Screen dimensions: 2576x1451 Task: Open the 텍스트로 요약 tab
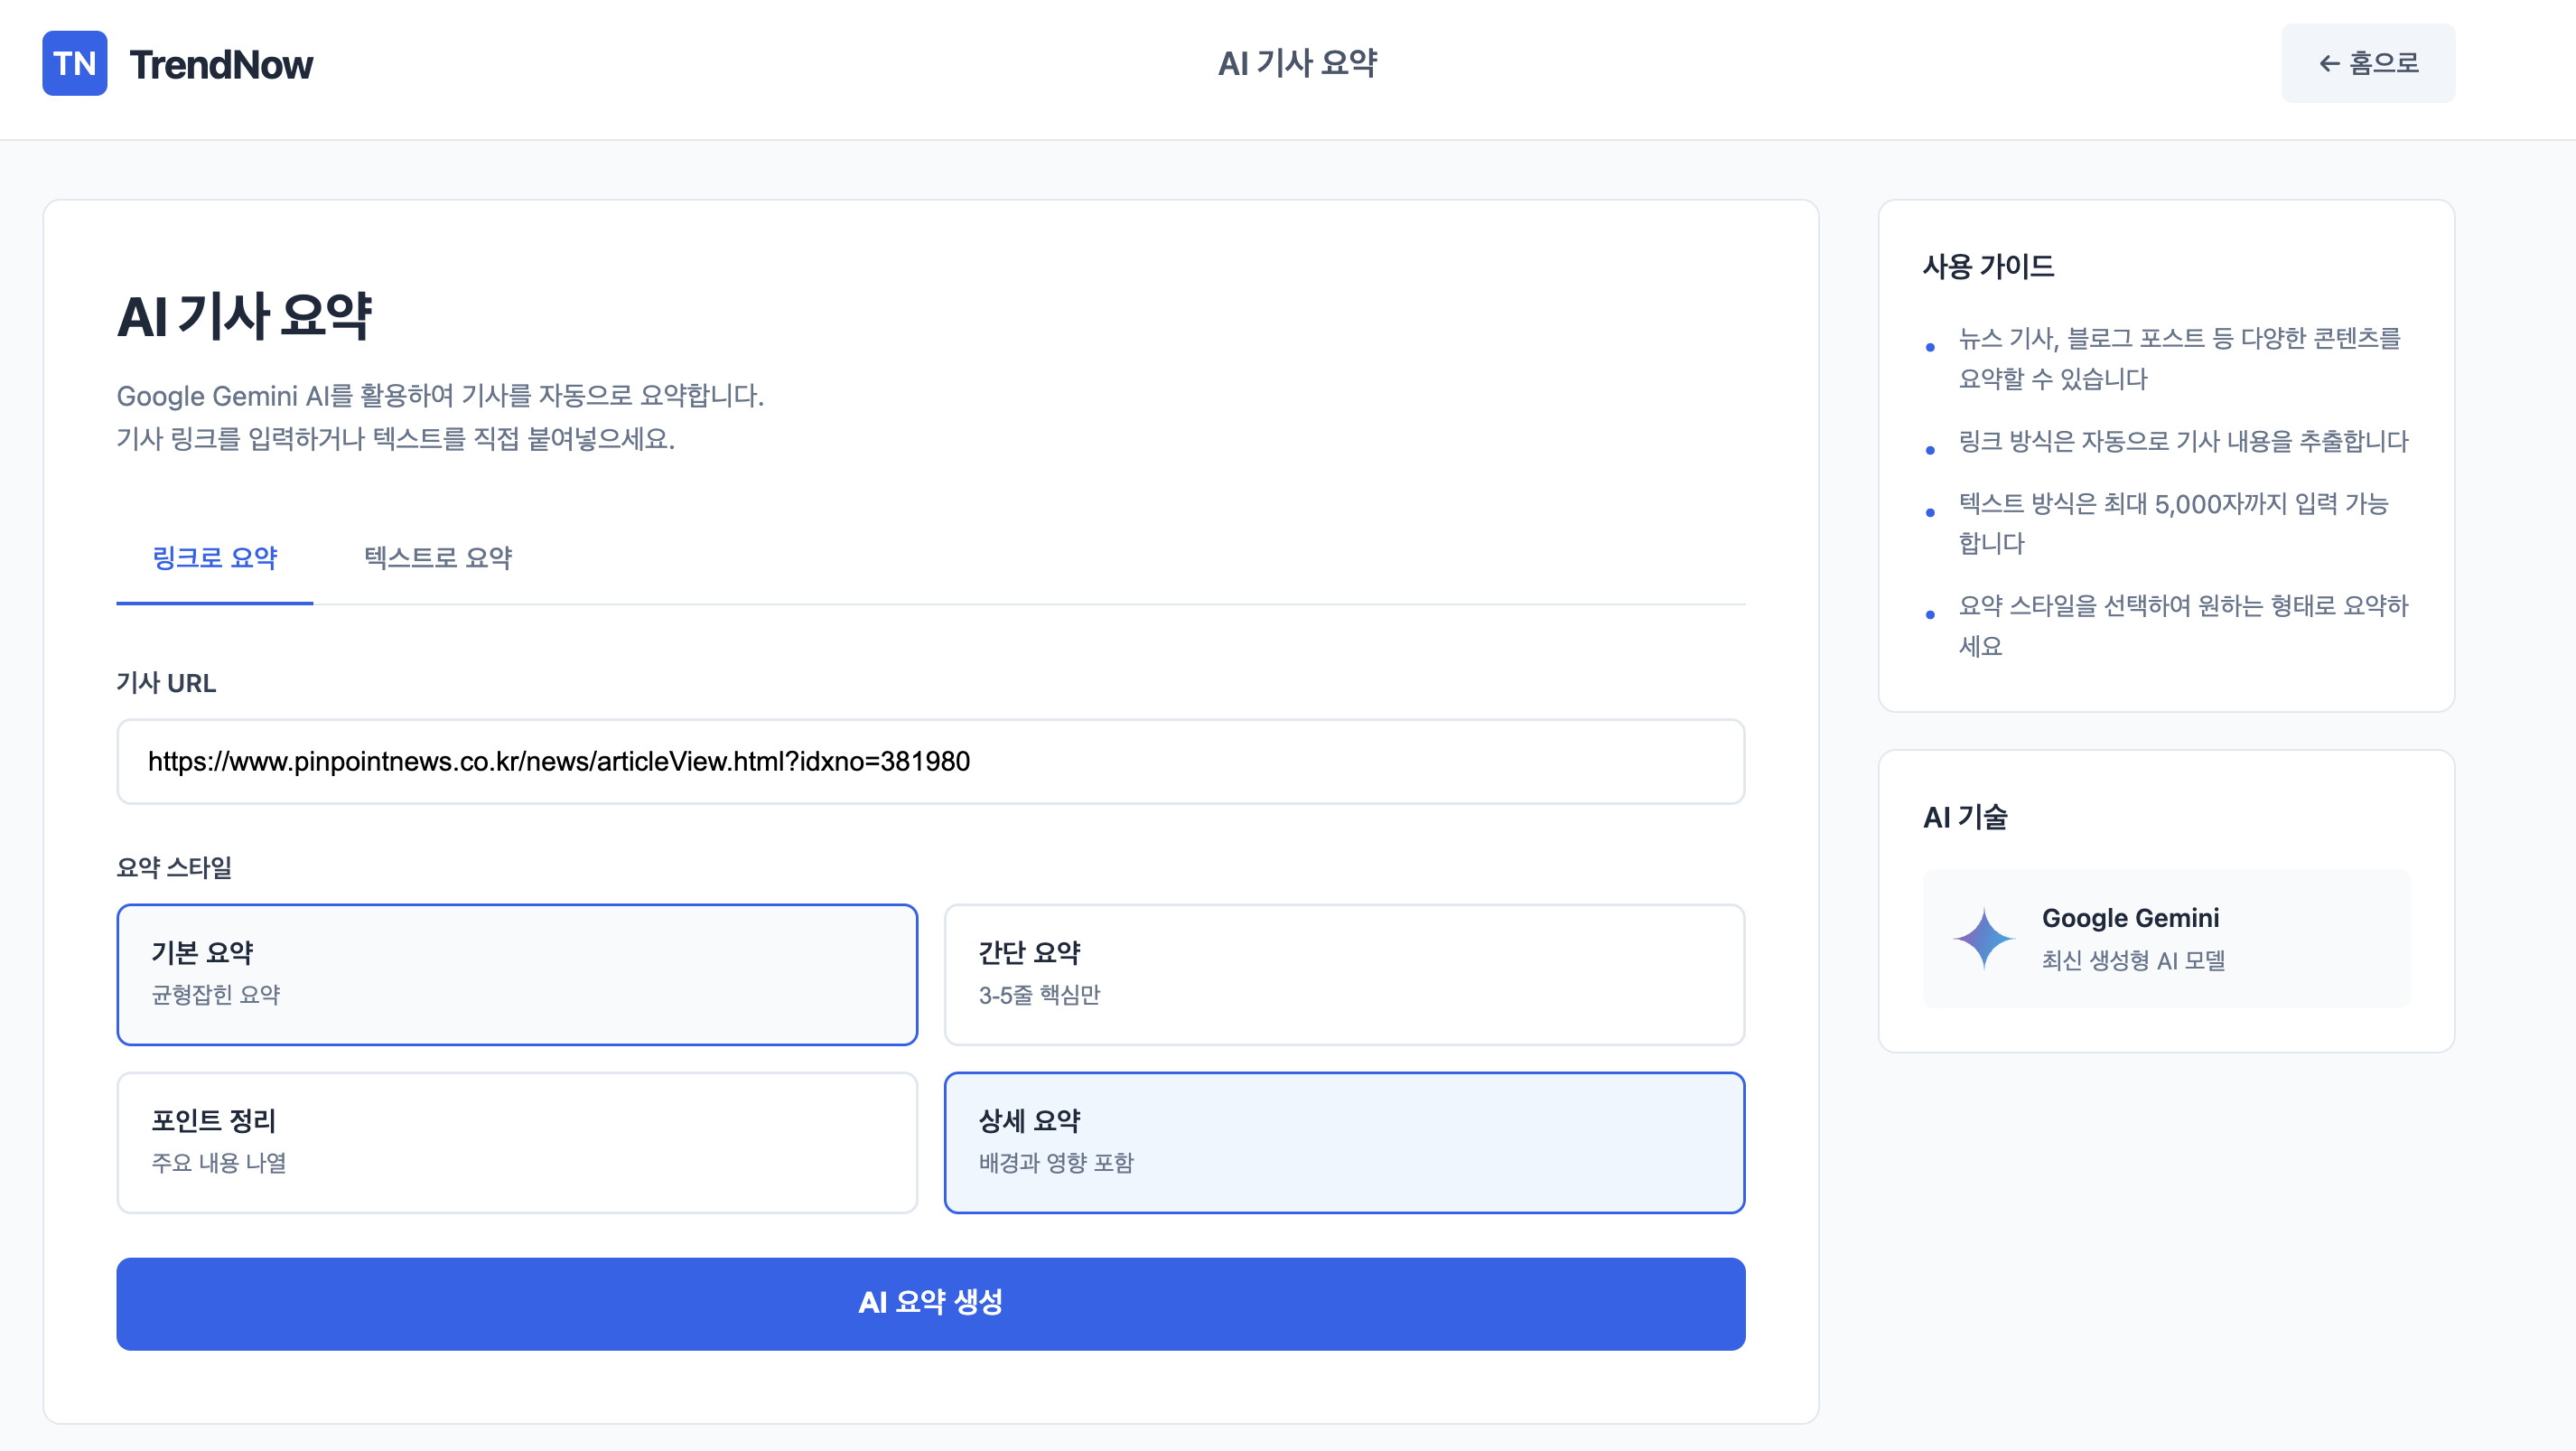(x=437, y=557)
